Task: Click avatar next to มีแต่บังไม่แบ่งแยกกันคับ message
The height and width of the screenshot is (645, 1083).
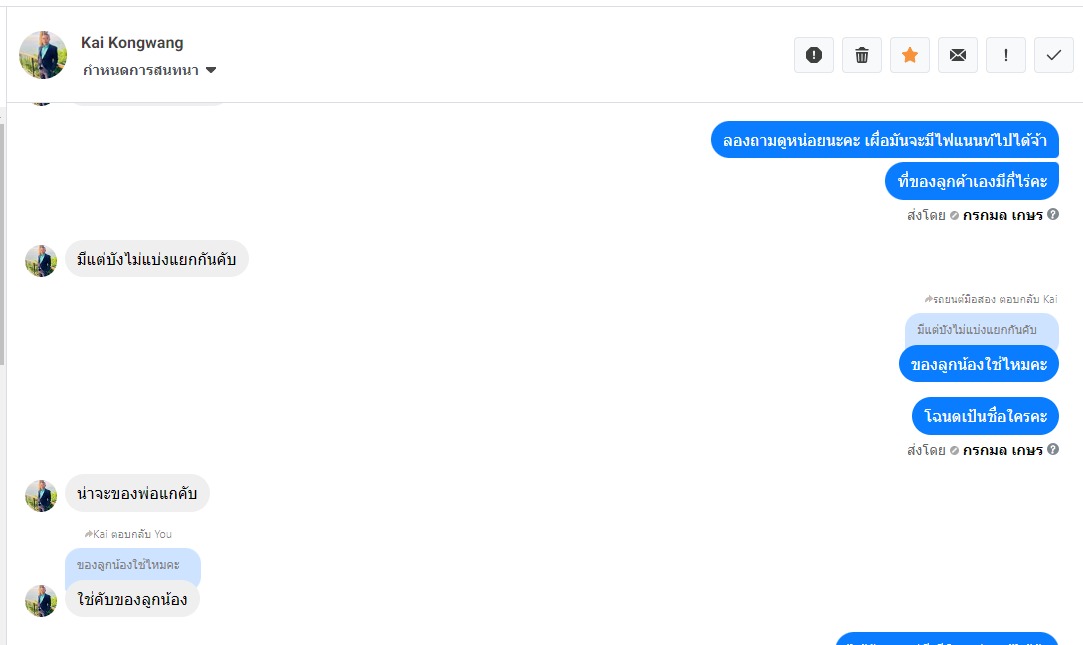Action: (41, 261)
